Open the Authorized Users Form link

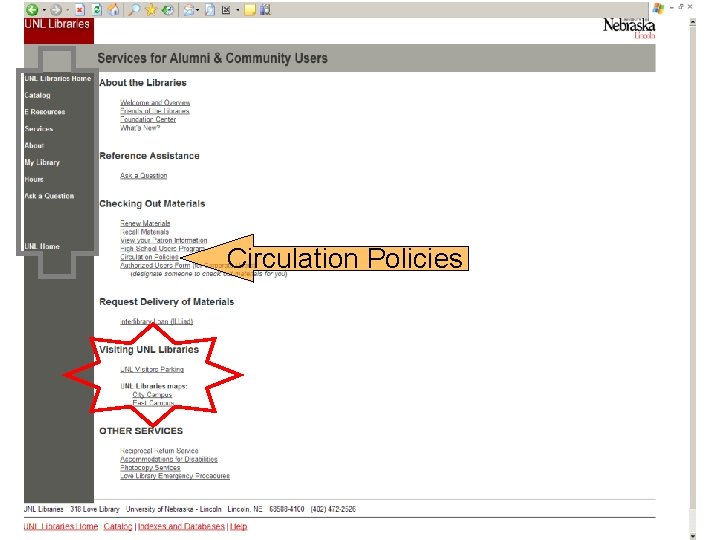(155, 265)
